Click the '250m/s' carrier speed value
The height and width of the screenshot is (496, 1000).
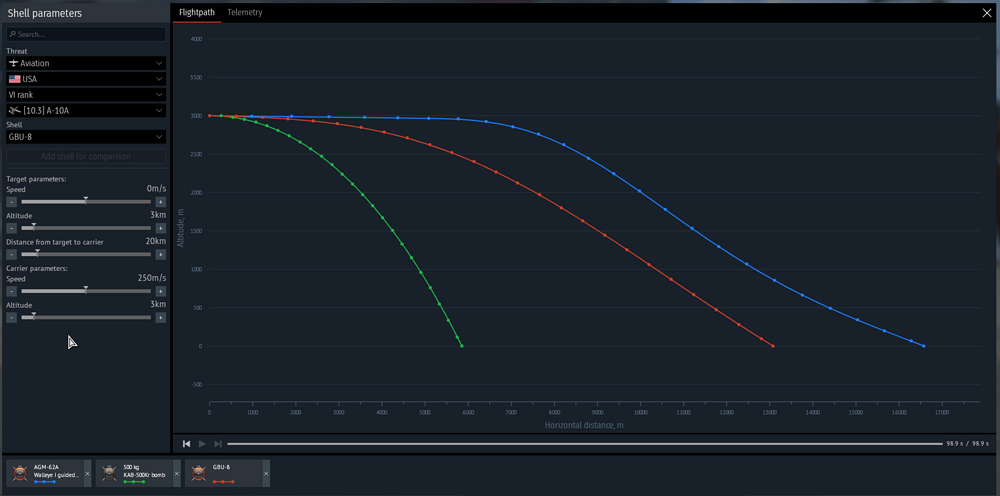point(152,279)
